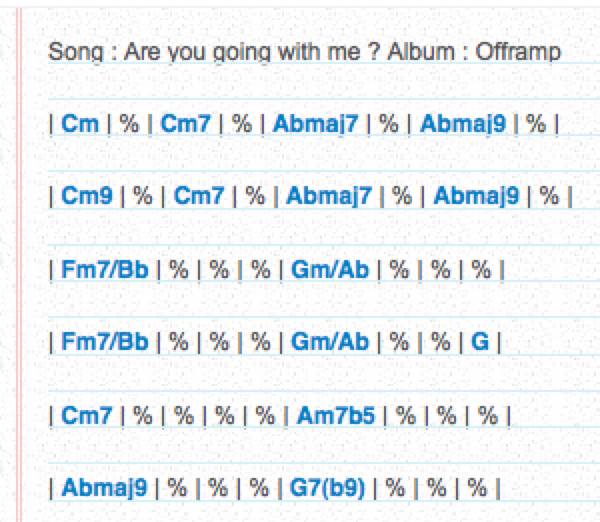
Task: Click repeat sign after Am7b5 chord
Action: (405, 415)
